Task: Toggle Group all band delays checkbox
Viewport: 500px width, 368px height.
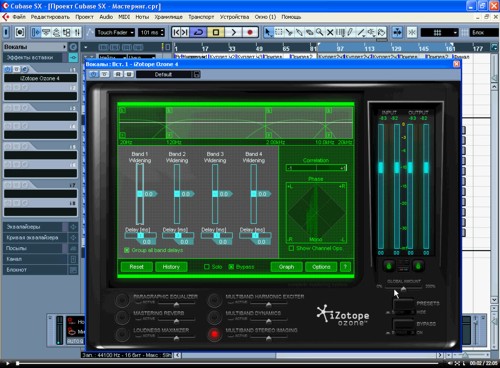Action: pos(127,250)
